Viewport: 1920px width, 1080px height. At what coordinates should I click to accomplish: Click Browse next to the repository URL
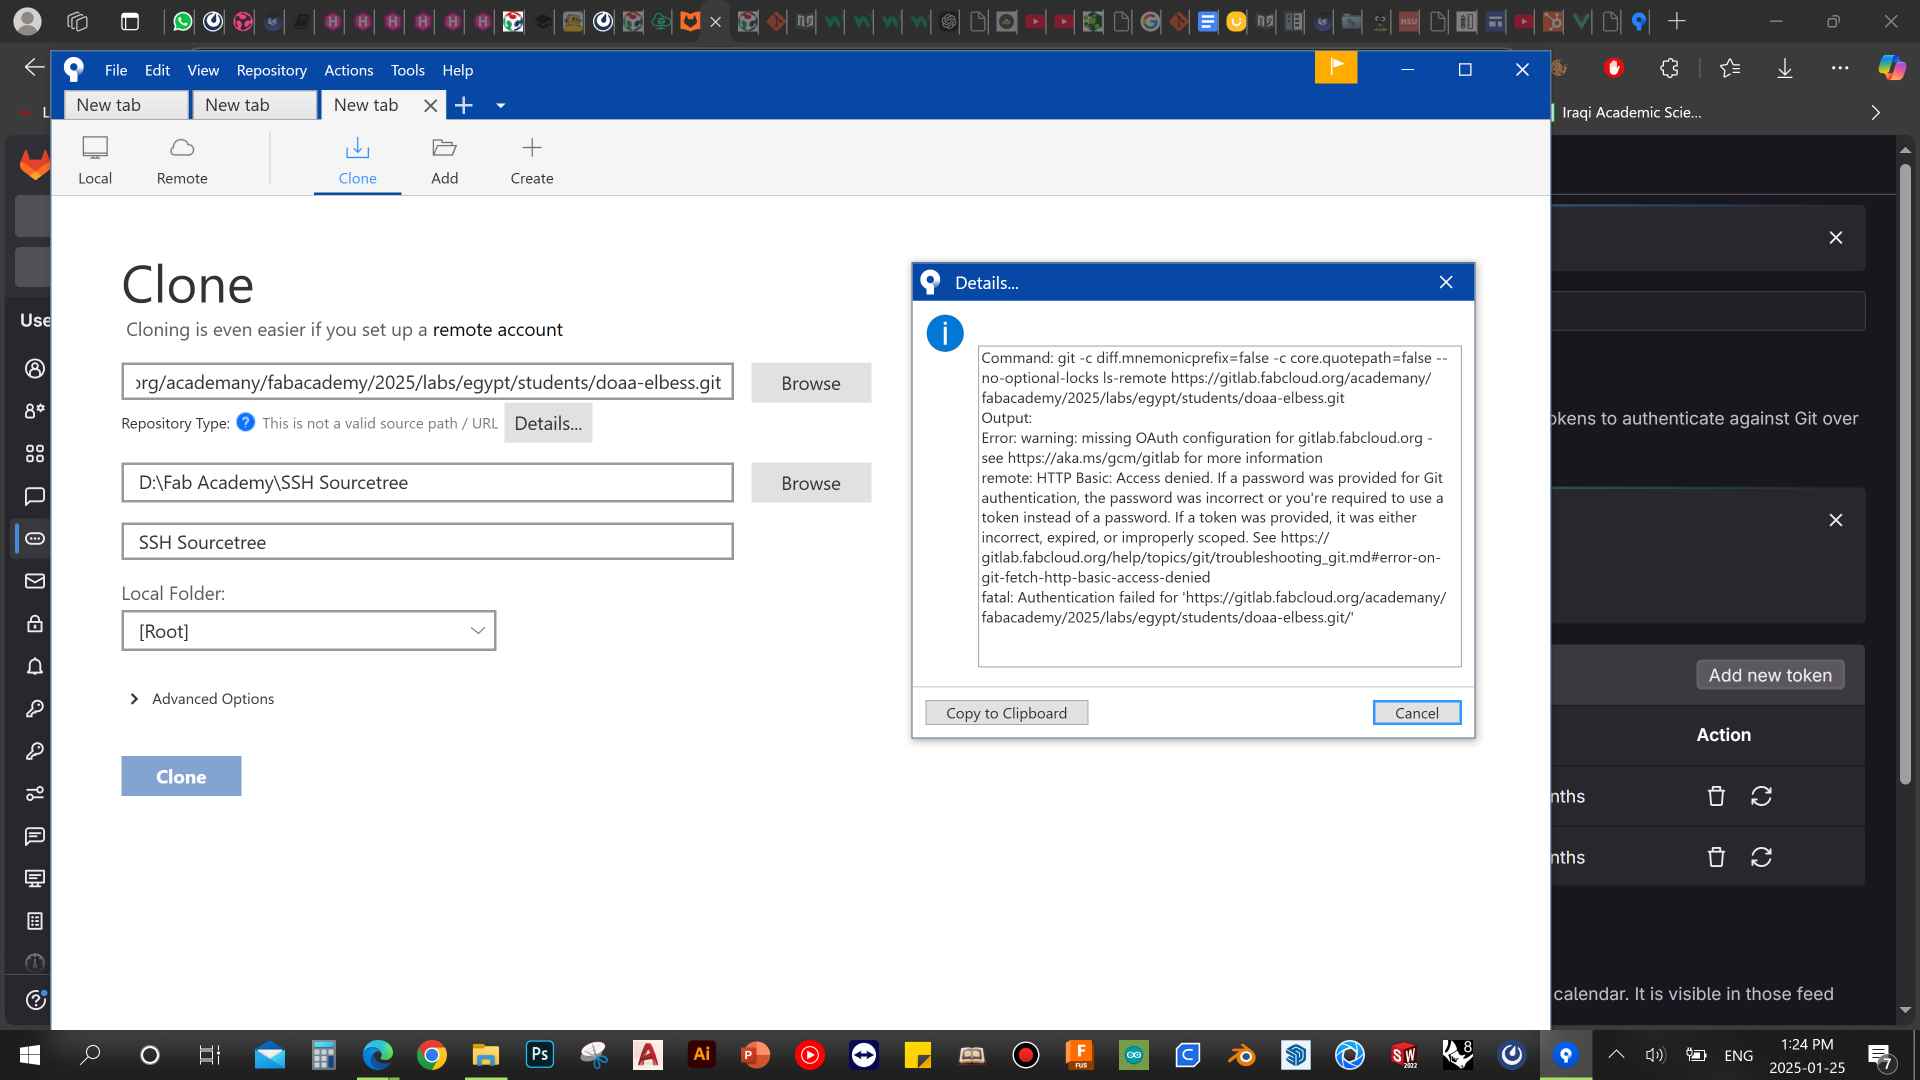[x=811, y=383]
